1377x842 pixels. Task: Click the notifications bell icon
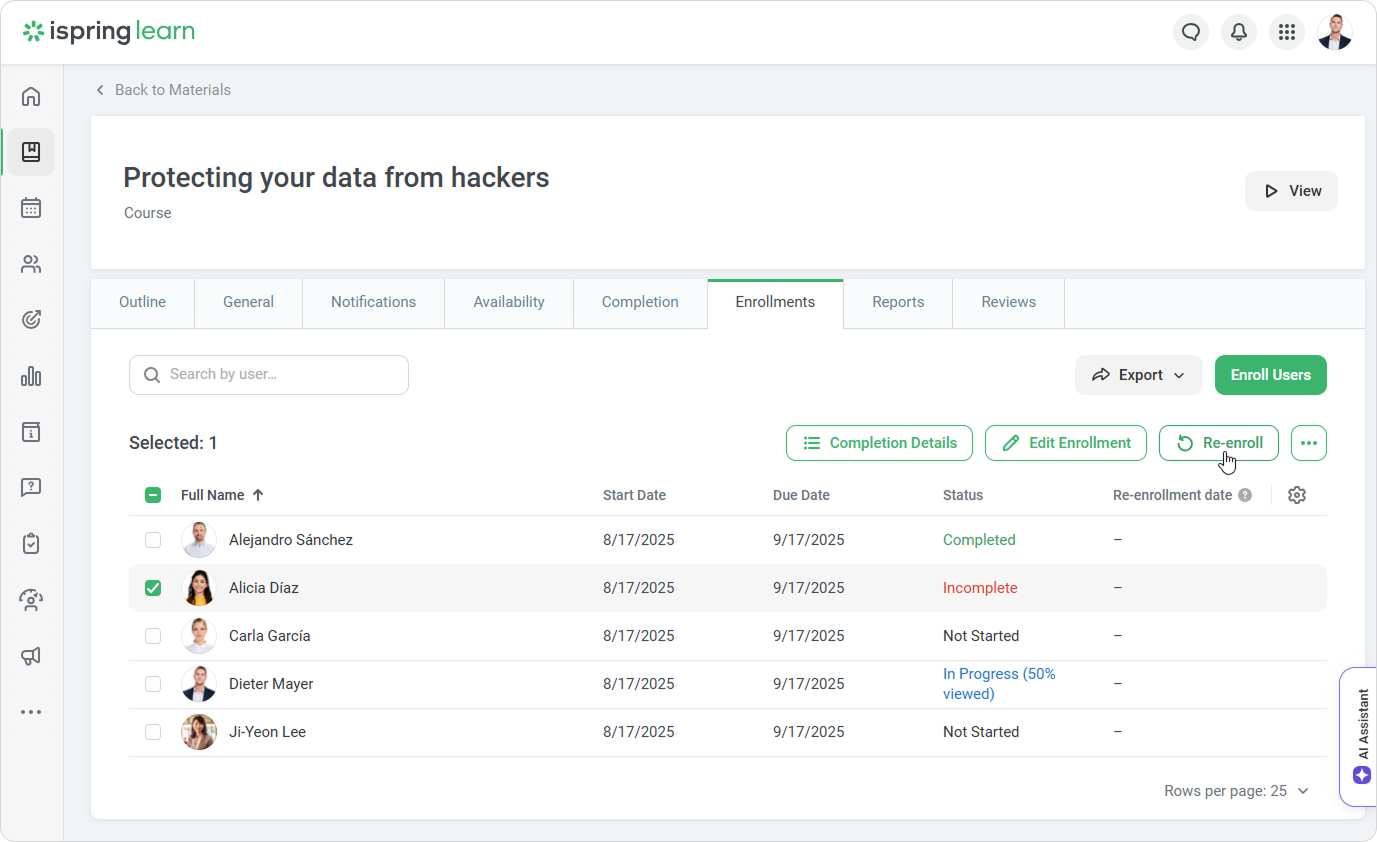pyautogui.click(x=1239, y=32)
